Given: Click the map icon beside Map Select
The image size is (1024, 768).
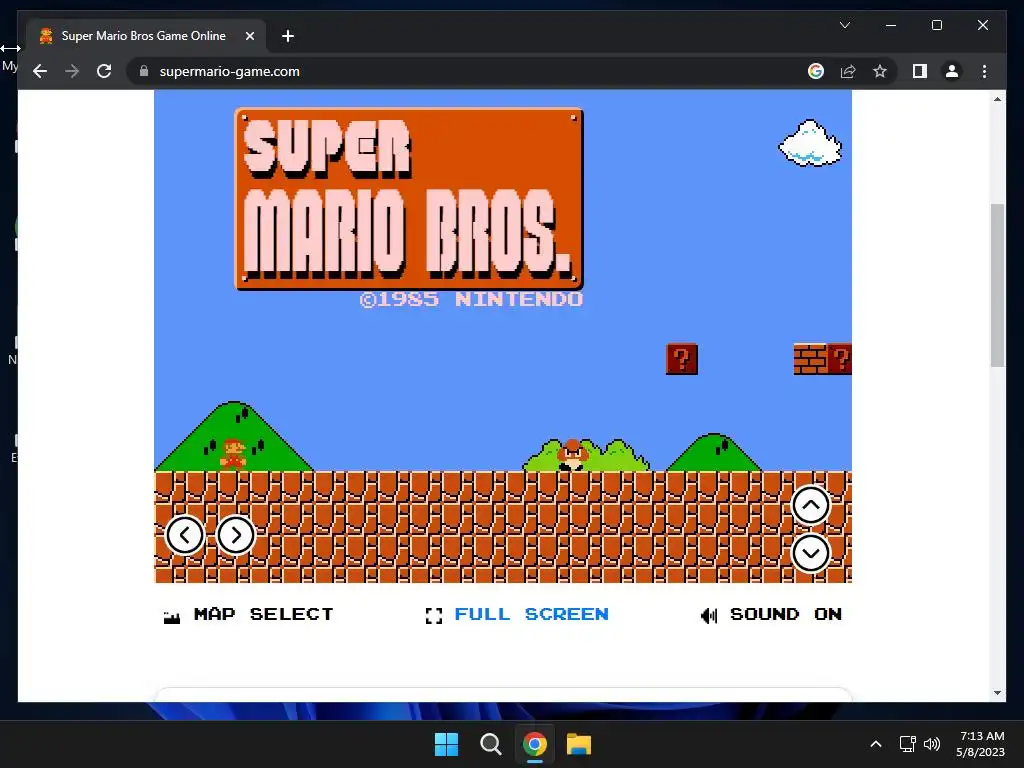Looking at the screenshot, I should click(x=172, y=617).
